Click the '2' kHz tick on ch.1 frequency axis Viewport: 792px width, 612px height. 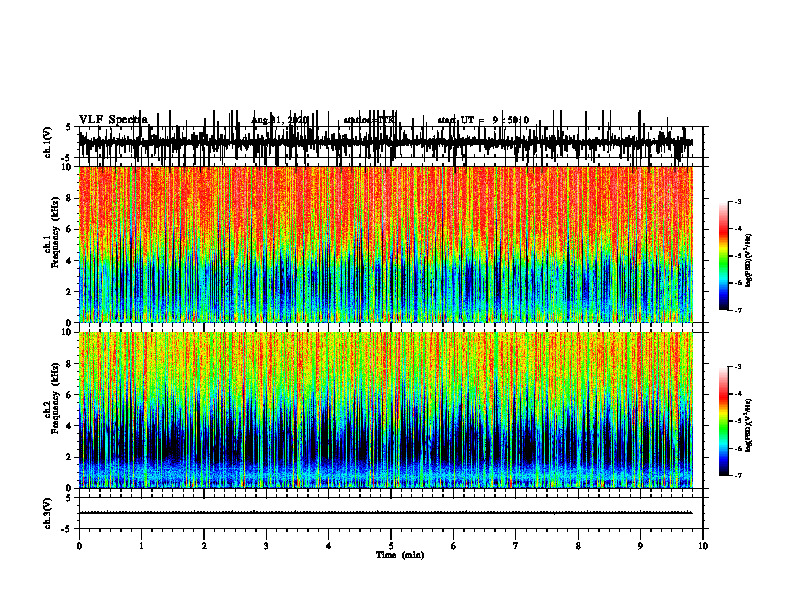(70, 292)
